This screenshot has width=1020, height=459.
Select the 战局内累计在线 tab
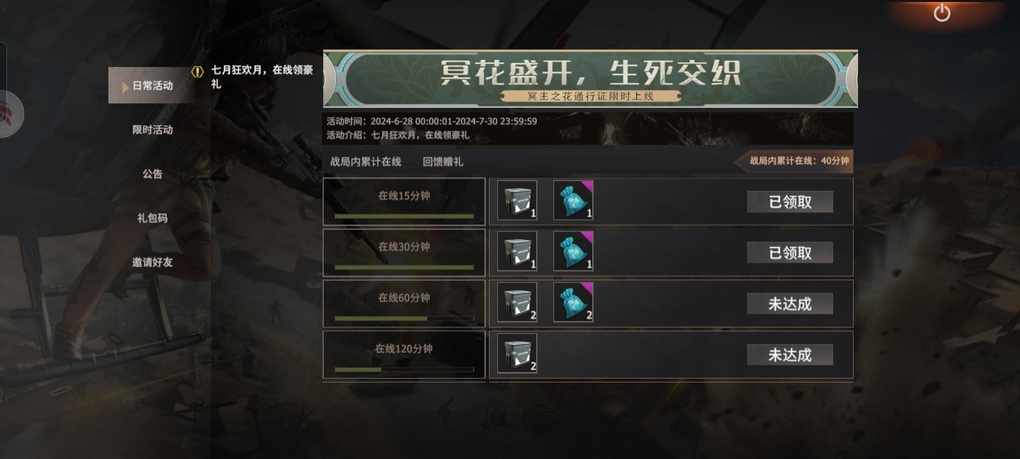point(366,162)
